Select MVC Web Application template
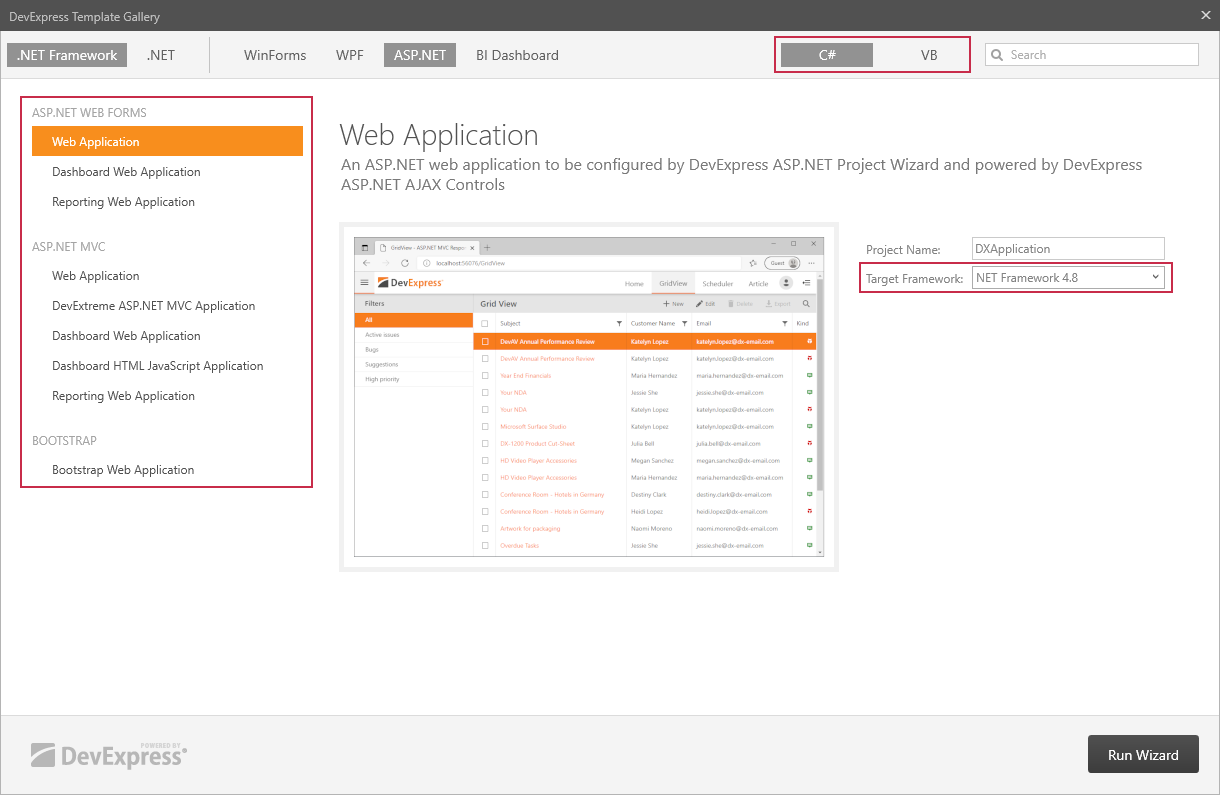Screen dimensions: 1220x795 (167, 276)
